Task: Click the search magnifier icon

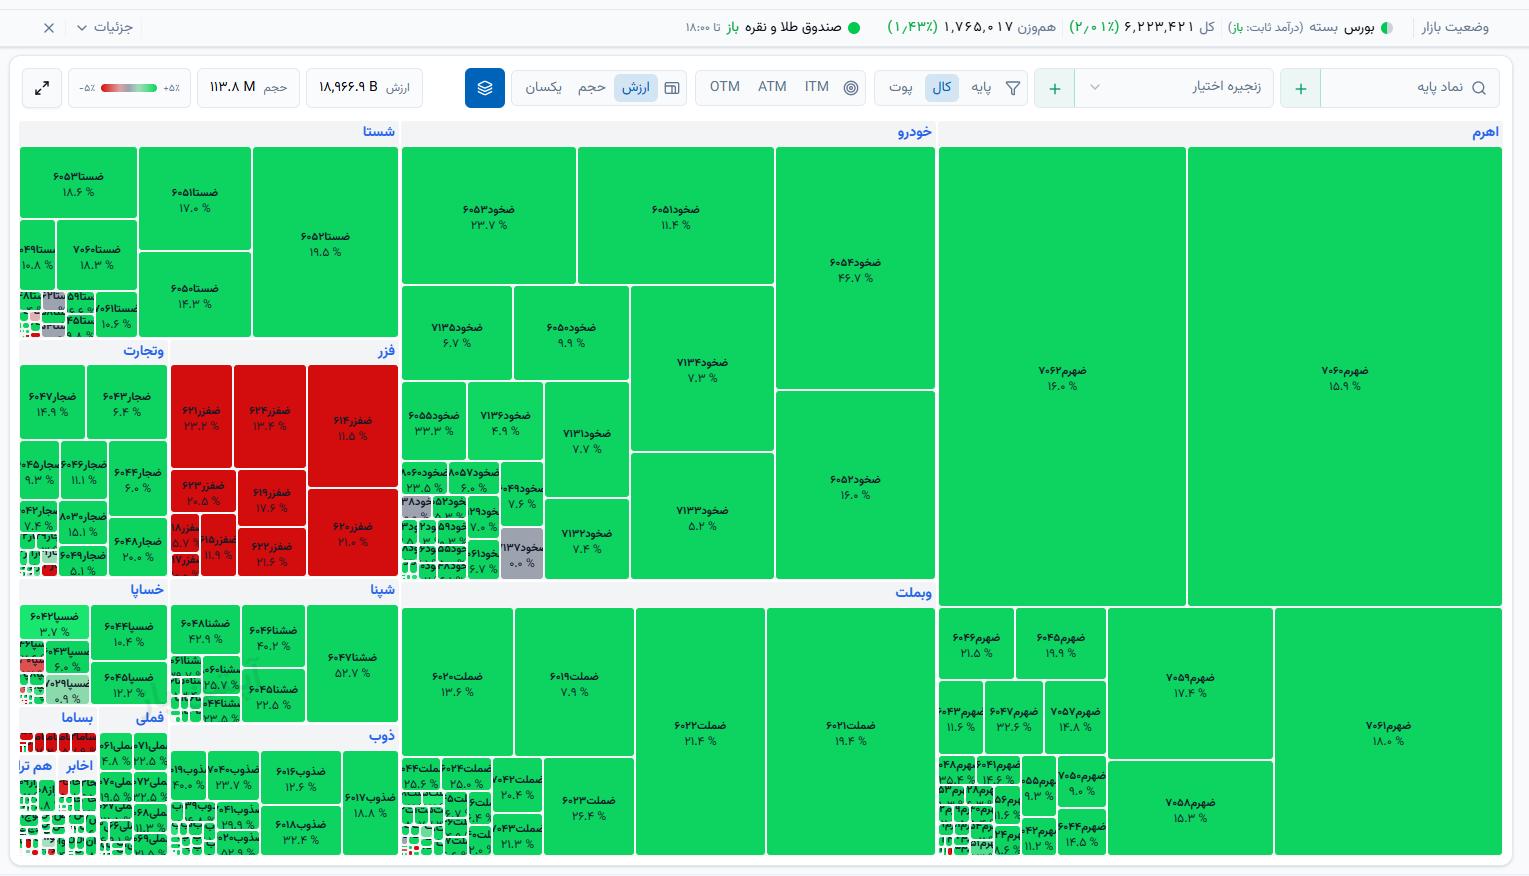Action: click(1479, 88)
